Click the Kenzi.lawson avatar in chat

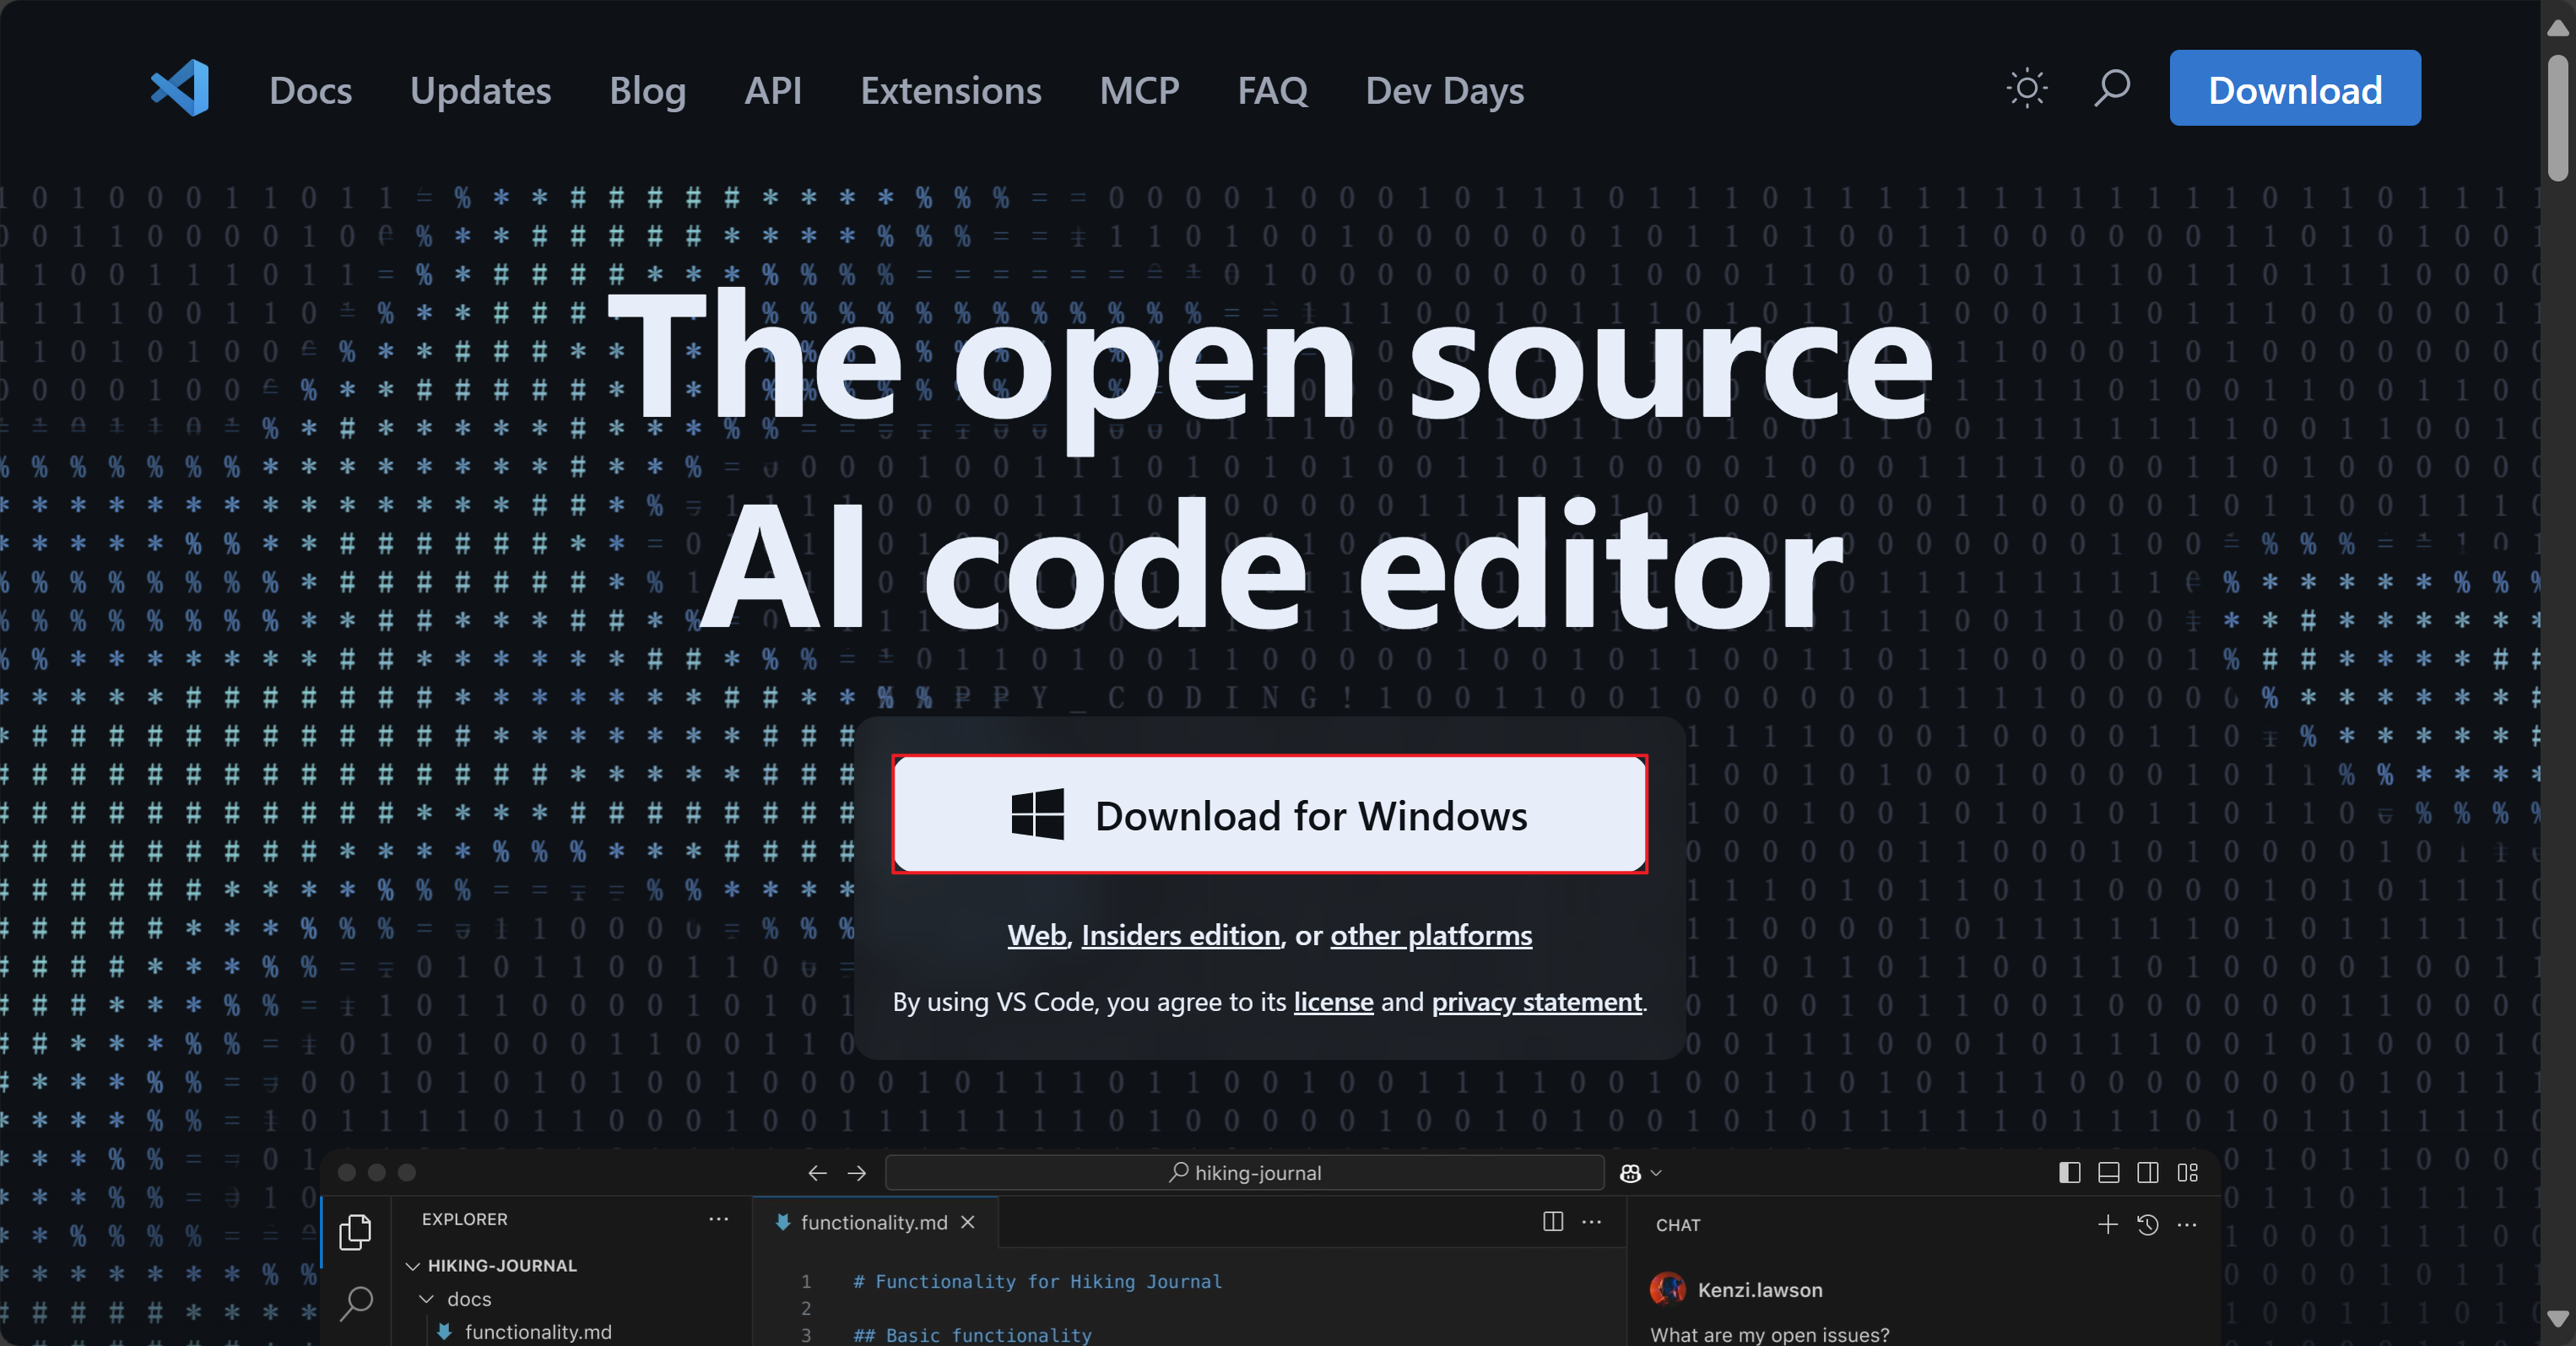(1666, 1289)
